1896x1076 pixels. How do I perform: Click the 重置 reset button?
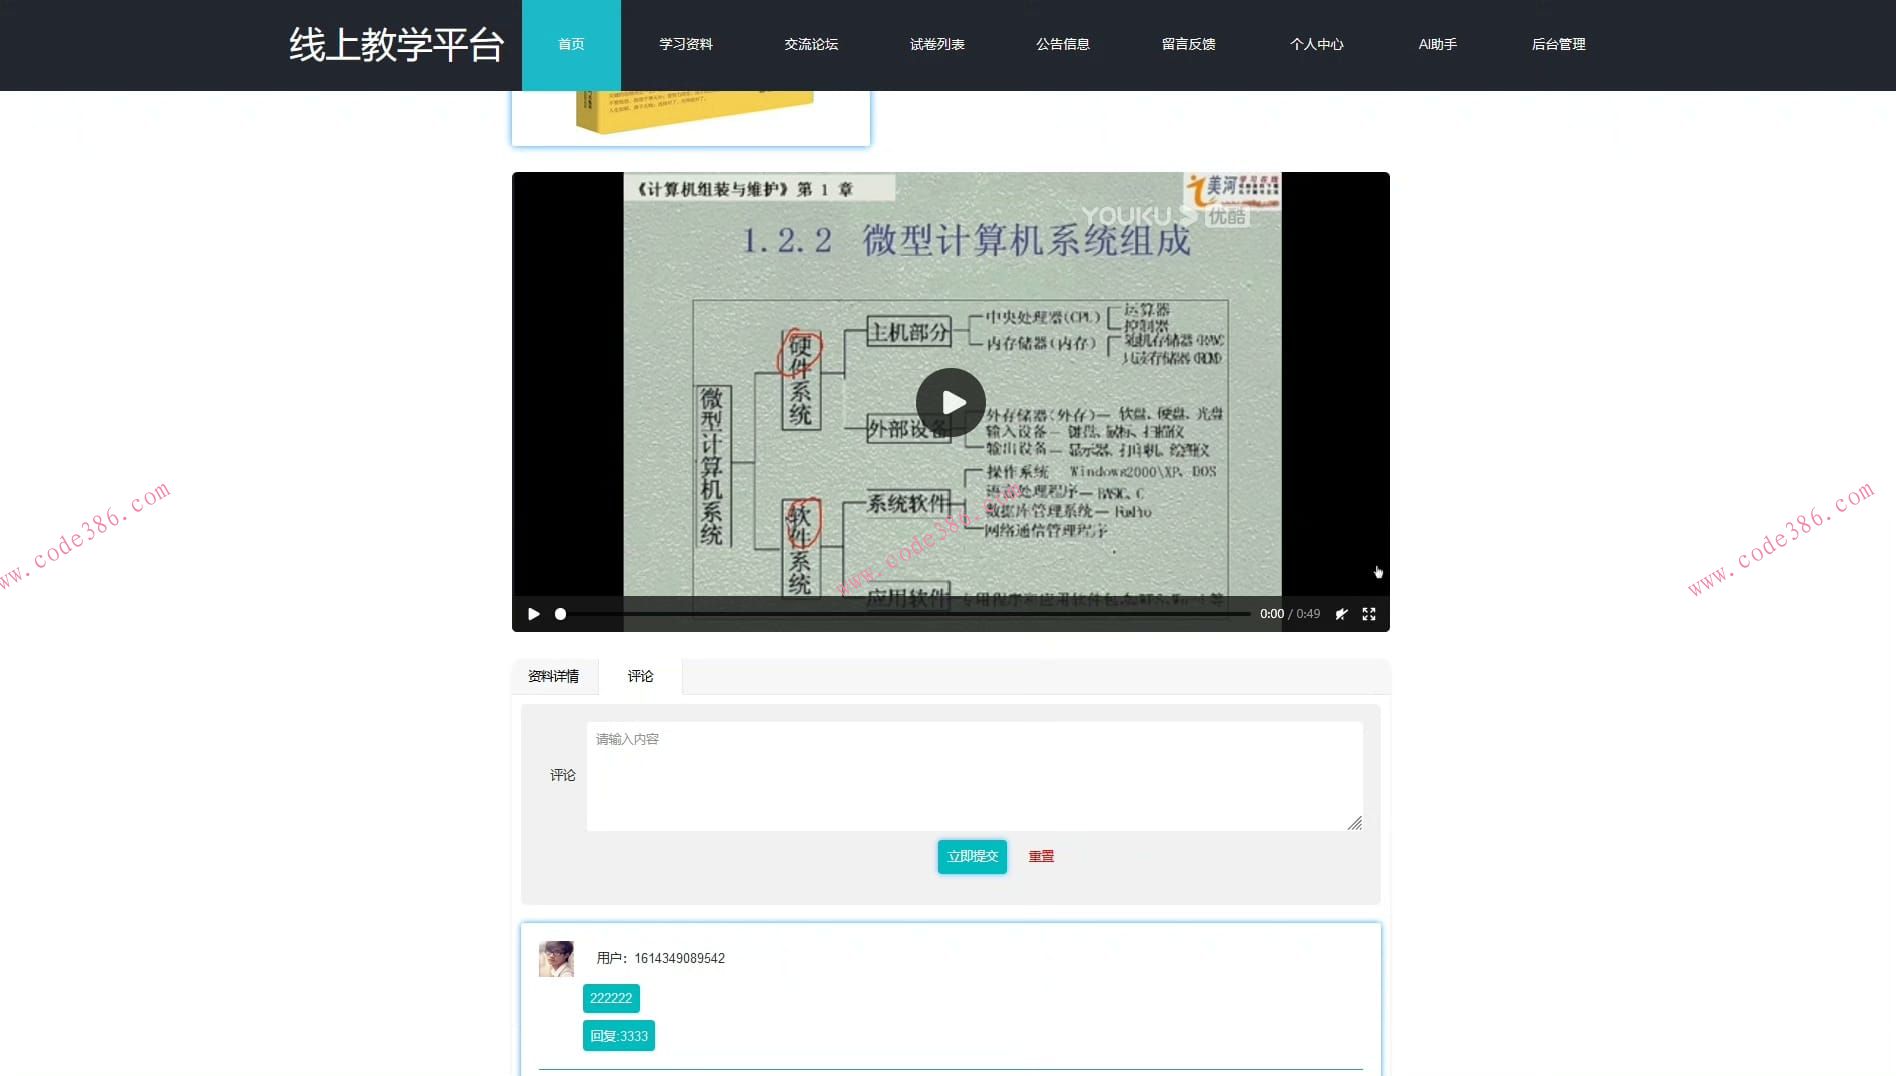[x=1041, y=857]
